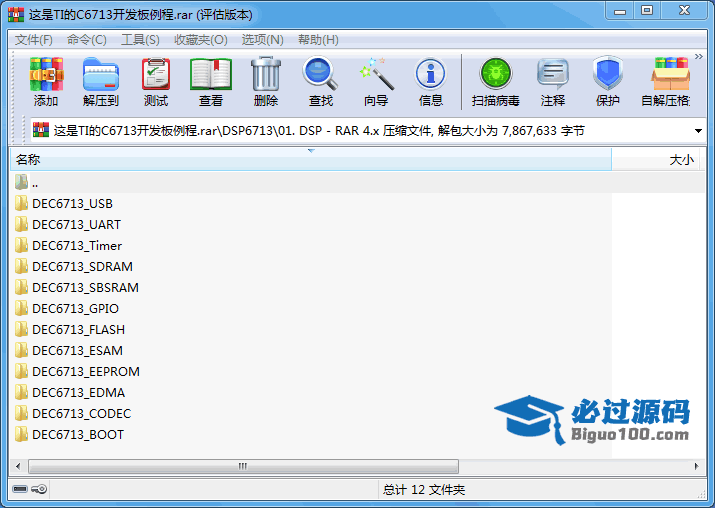Select the DEC6713_SBSRAM folder

[77, 287]
